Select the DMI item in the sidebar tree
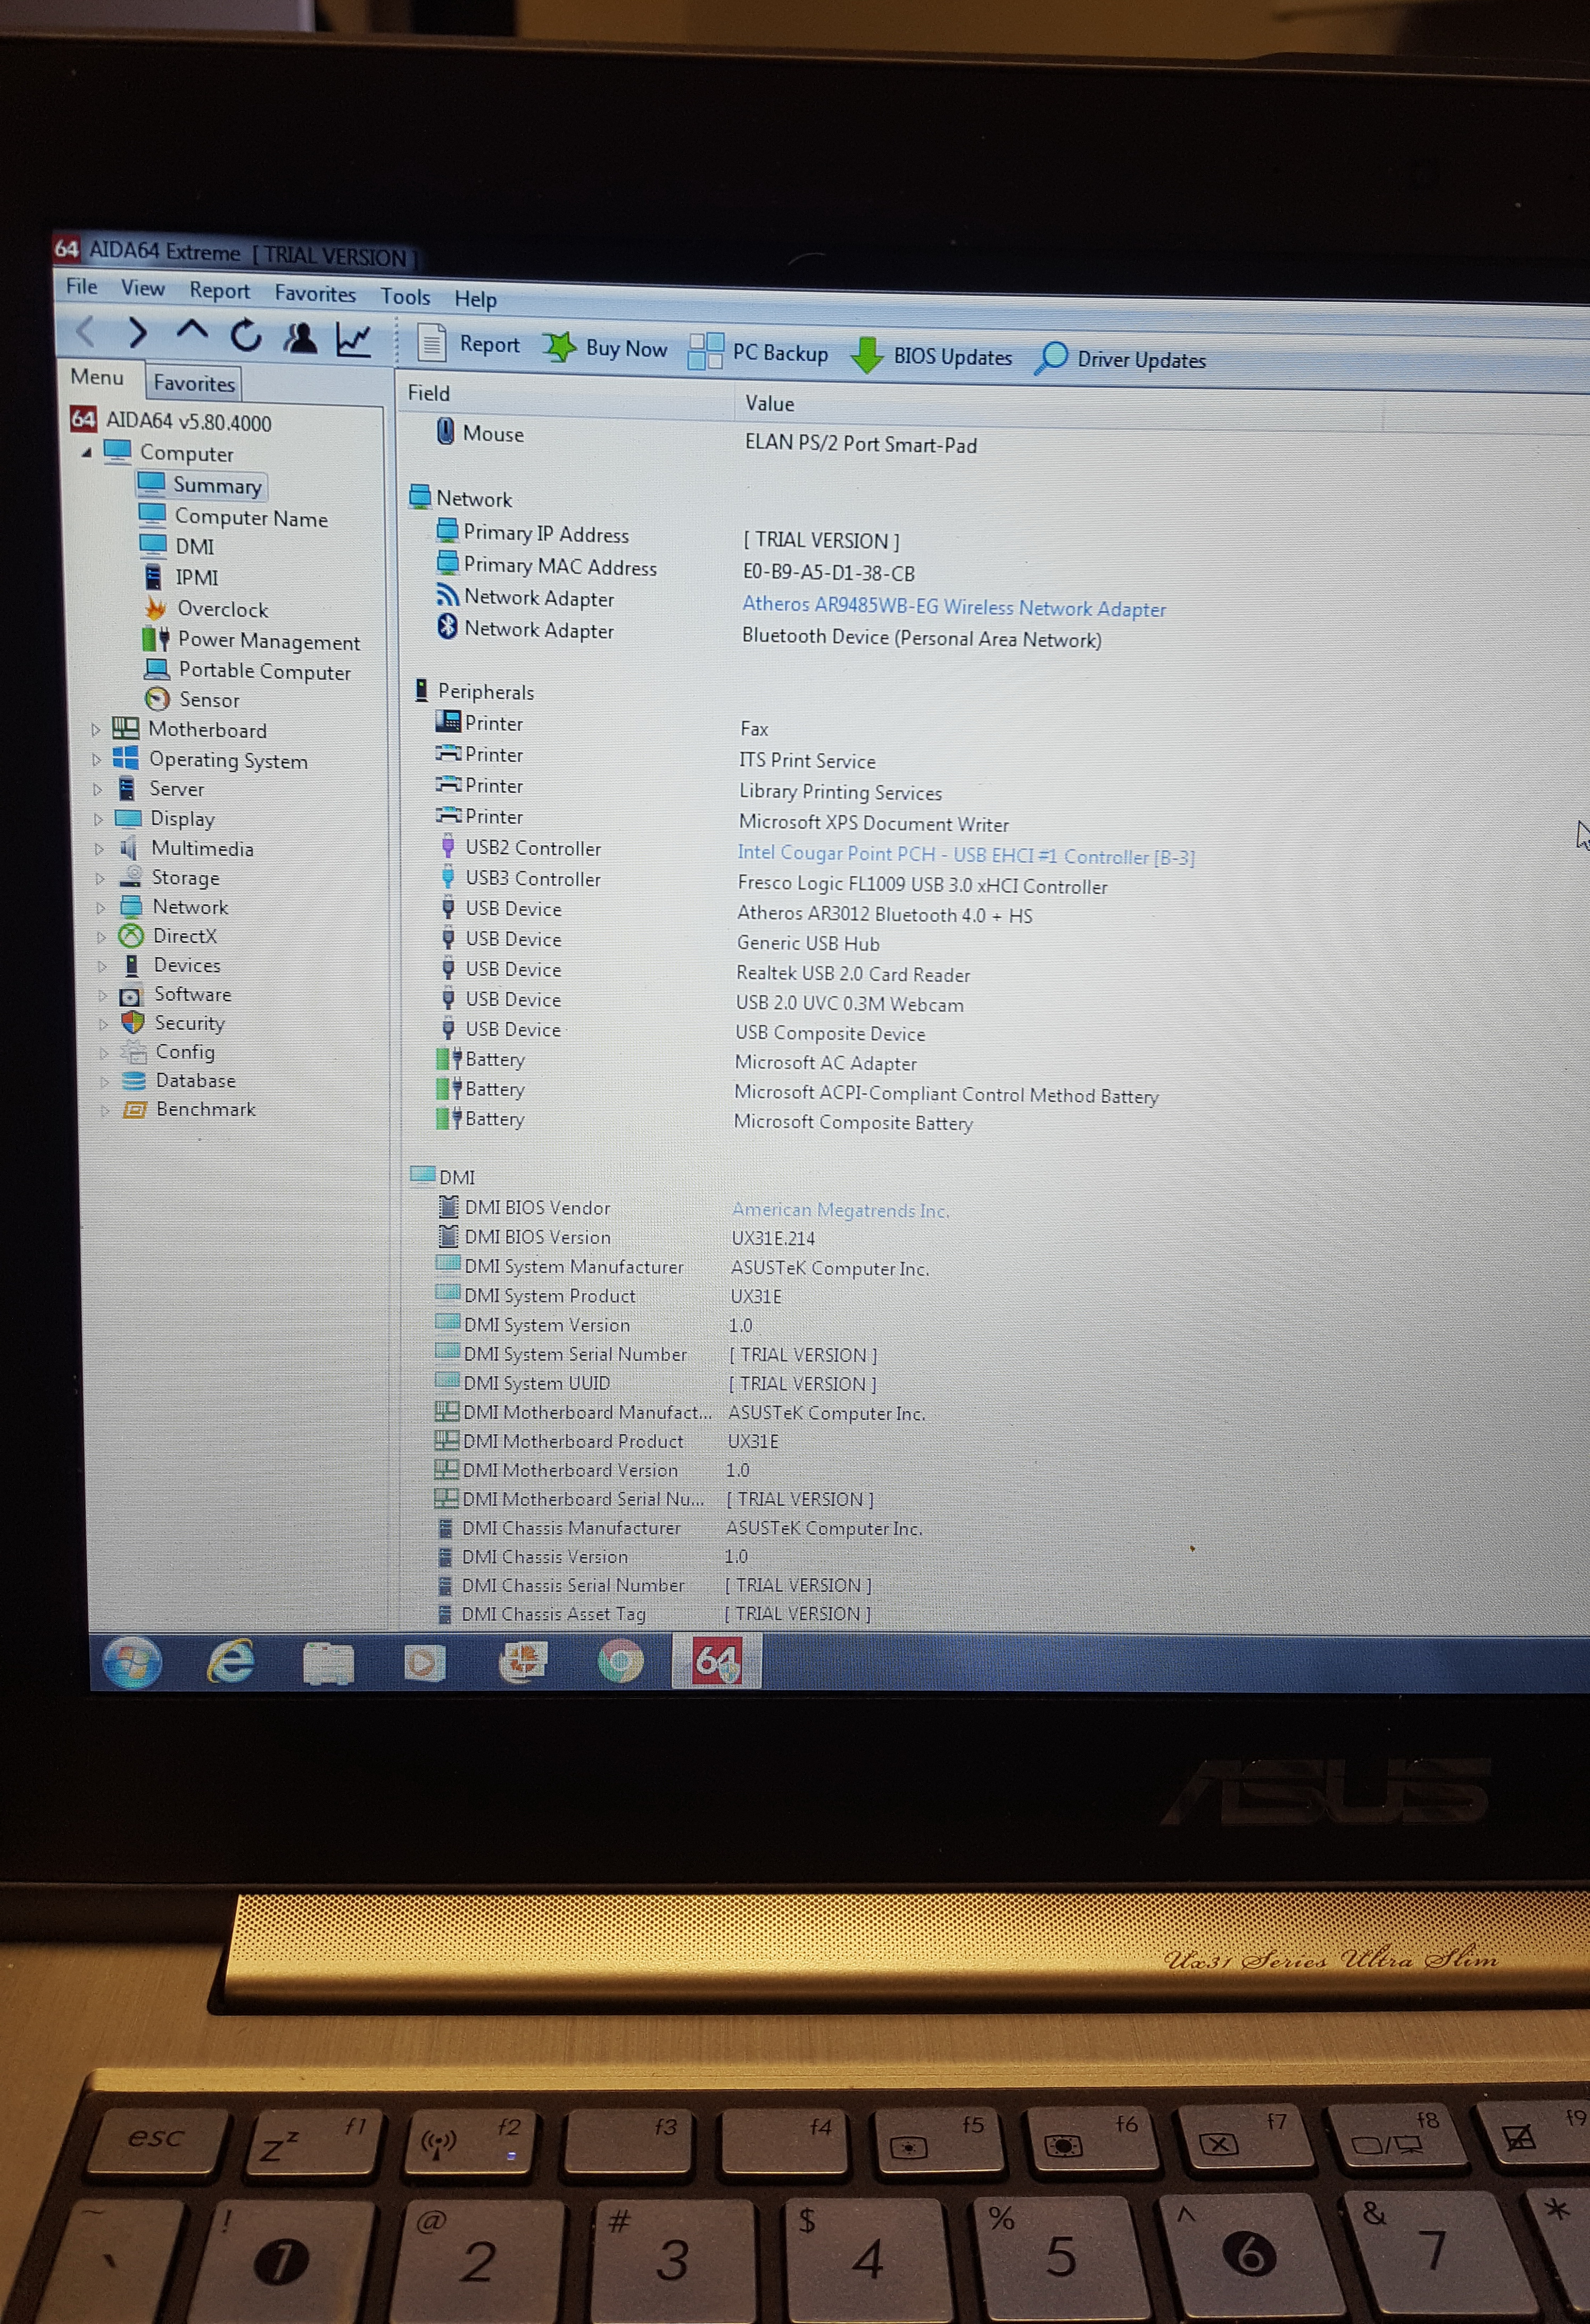 click(x=194, y=546)
